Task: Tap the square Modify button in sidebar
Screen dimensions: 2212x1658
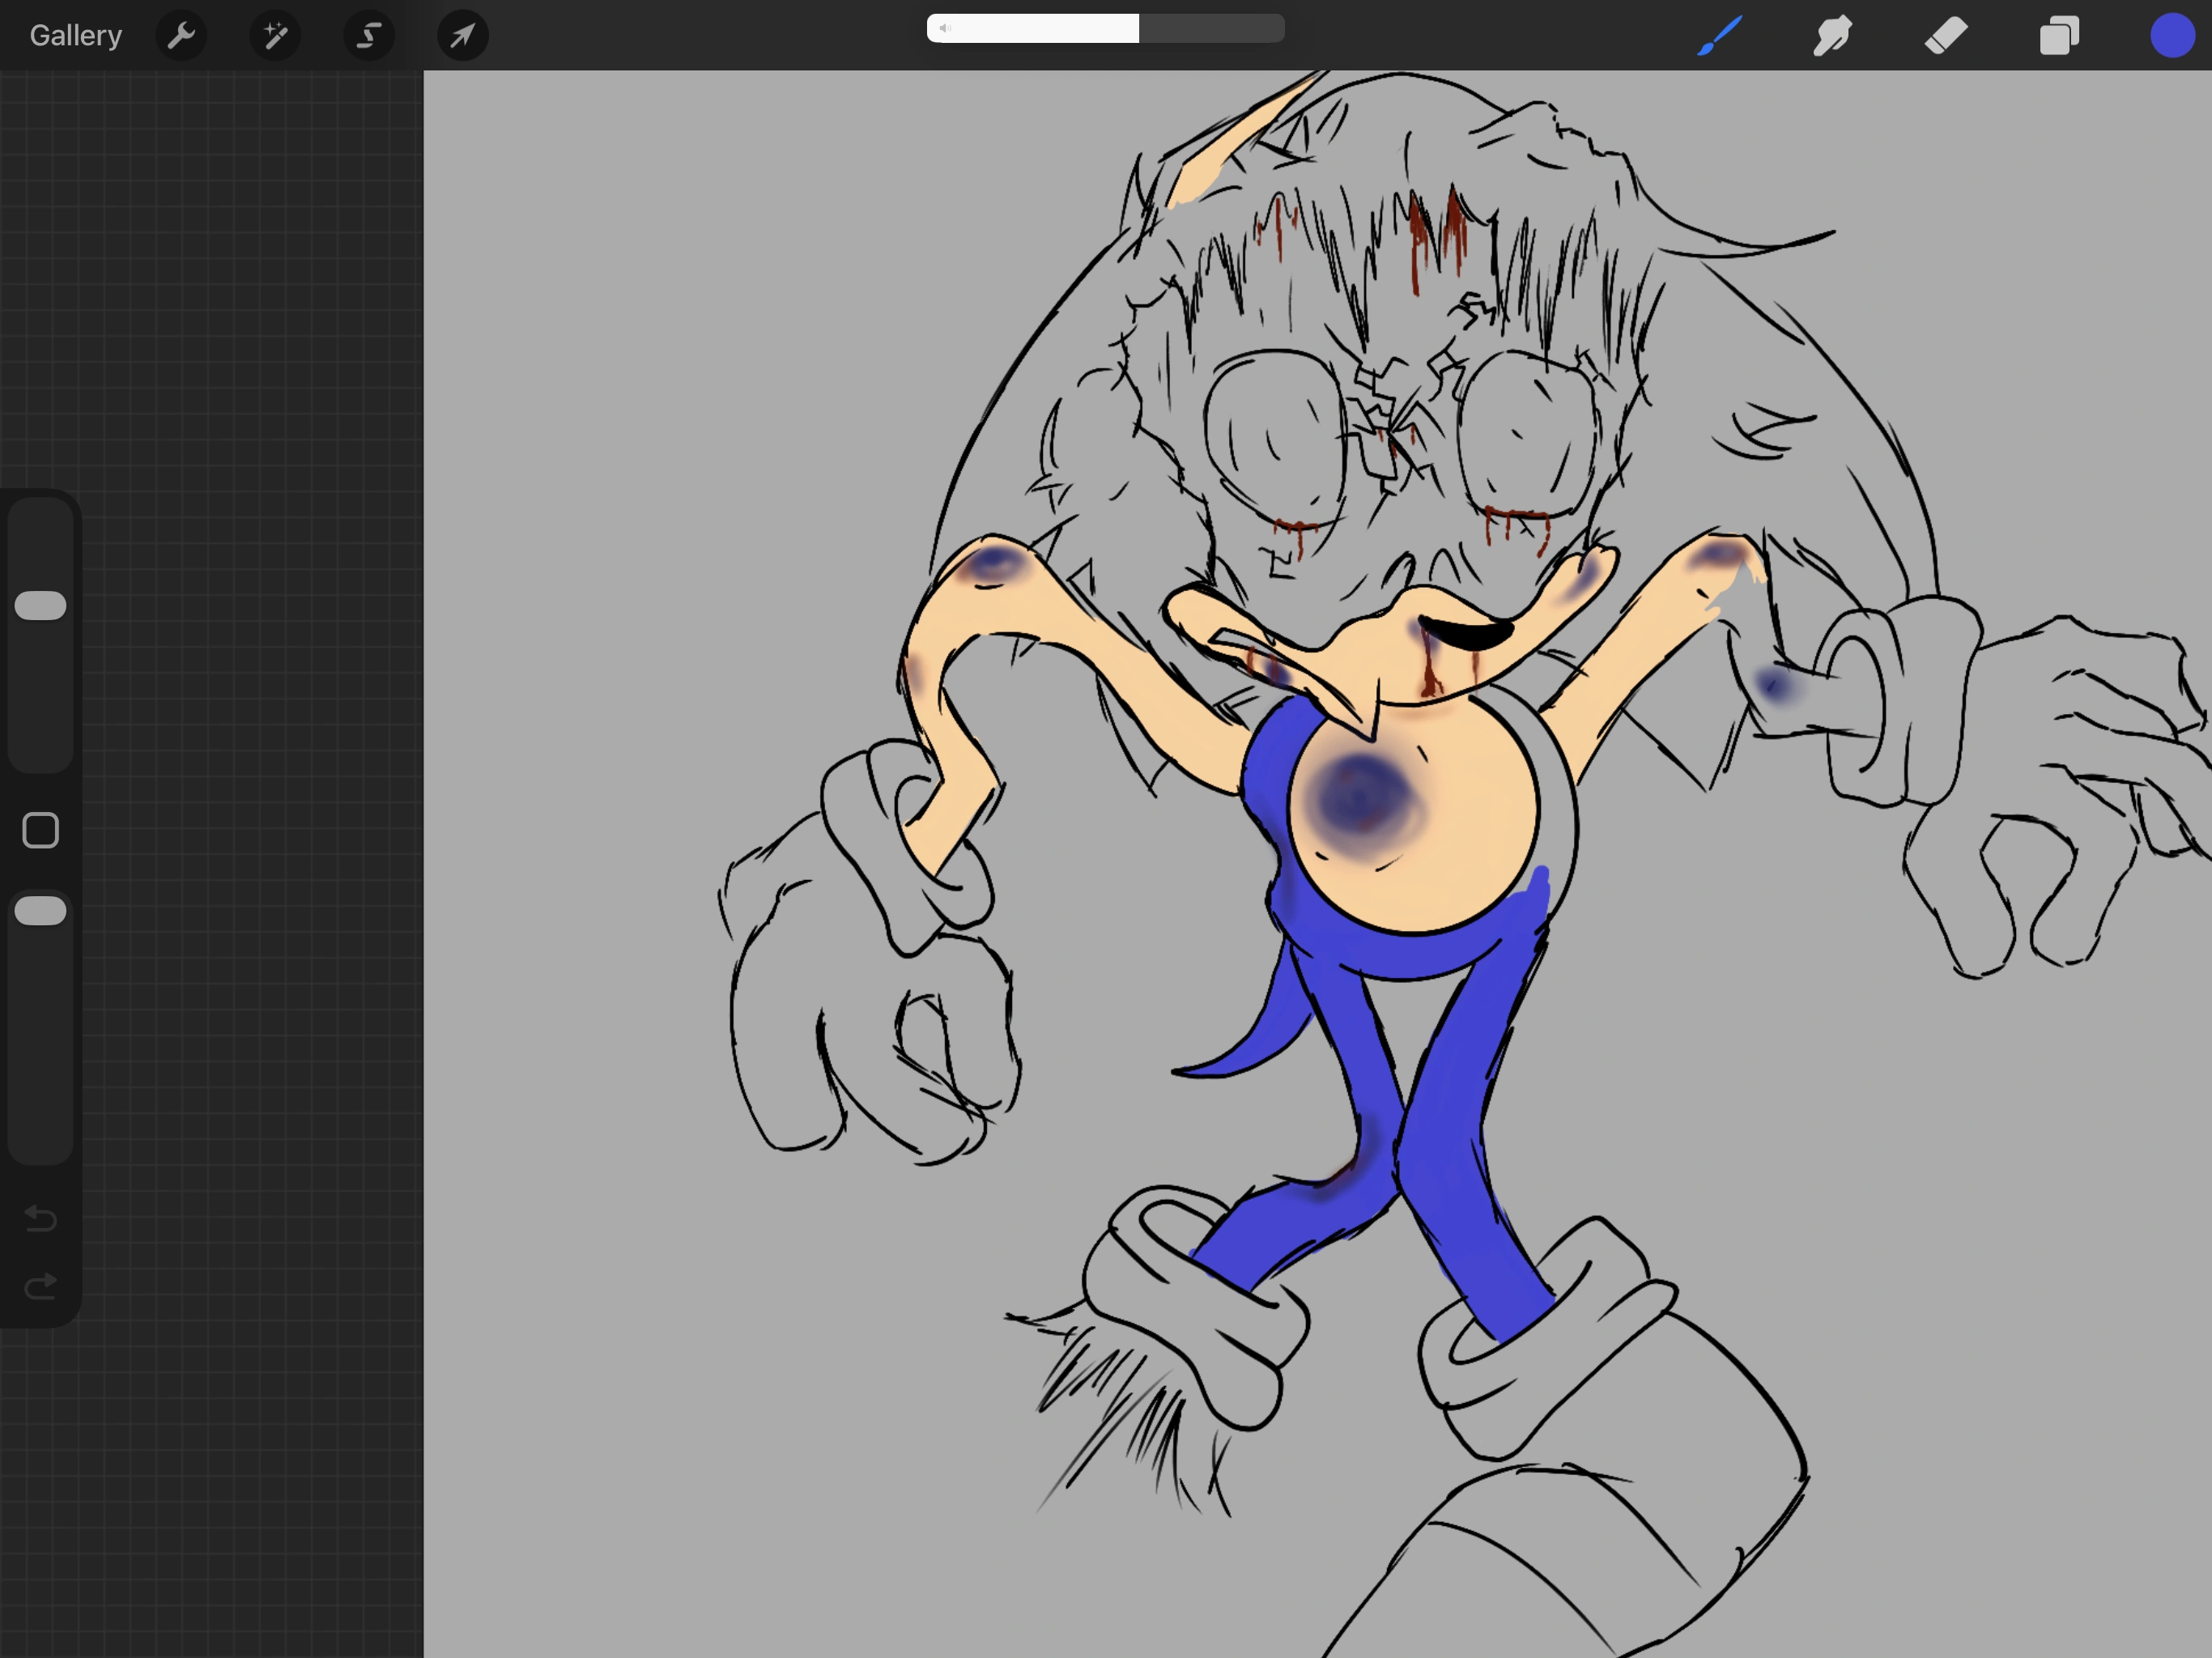Action: (41, 830)
